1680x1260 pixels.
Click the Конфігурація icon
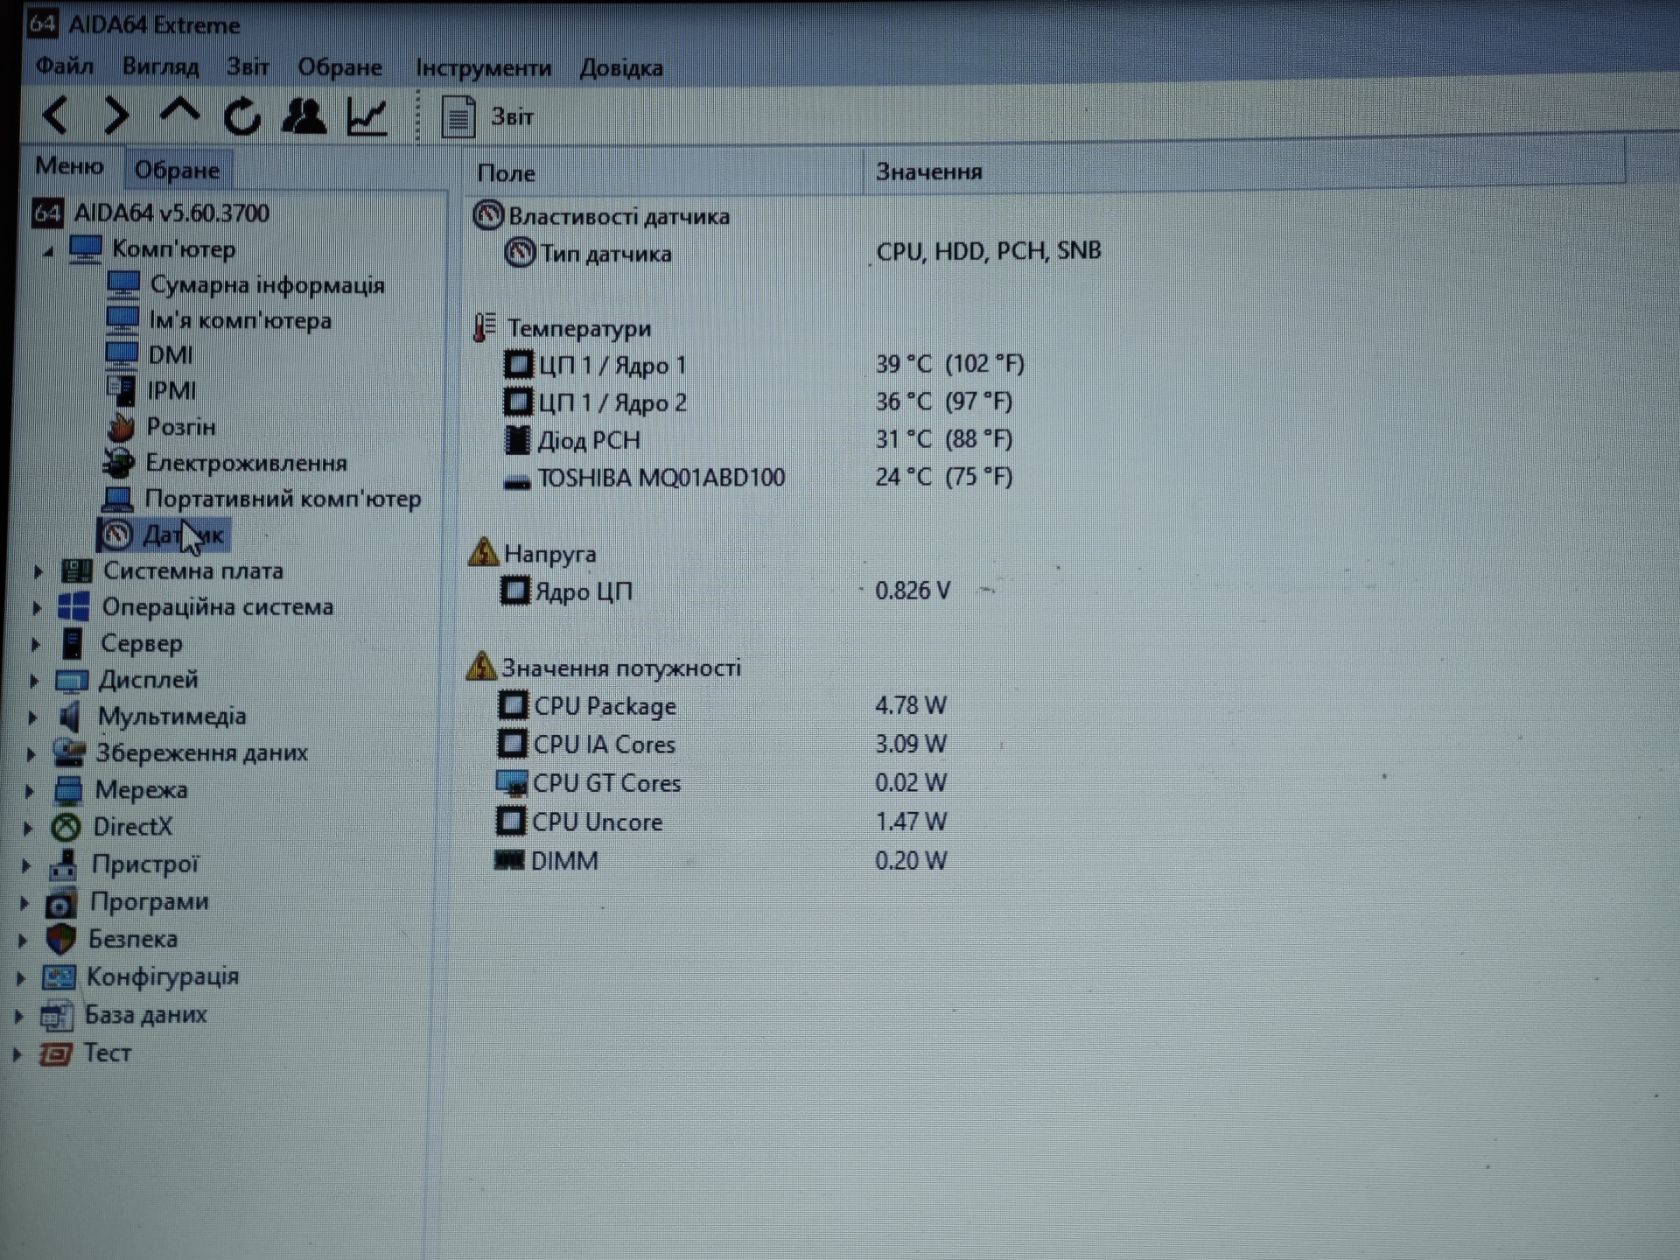click(x=58, y=977)
